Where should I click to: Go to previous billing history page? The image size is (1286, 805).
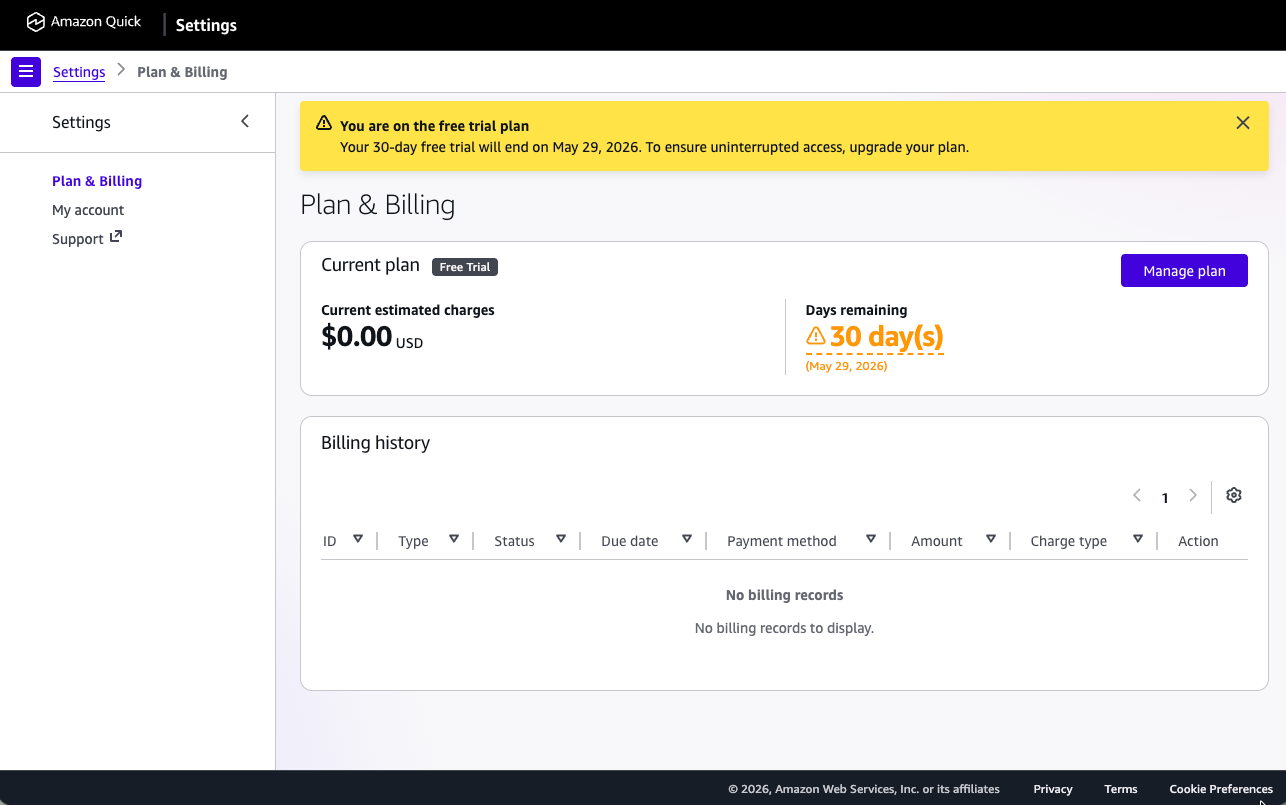click(x=1137, y=496)
